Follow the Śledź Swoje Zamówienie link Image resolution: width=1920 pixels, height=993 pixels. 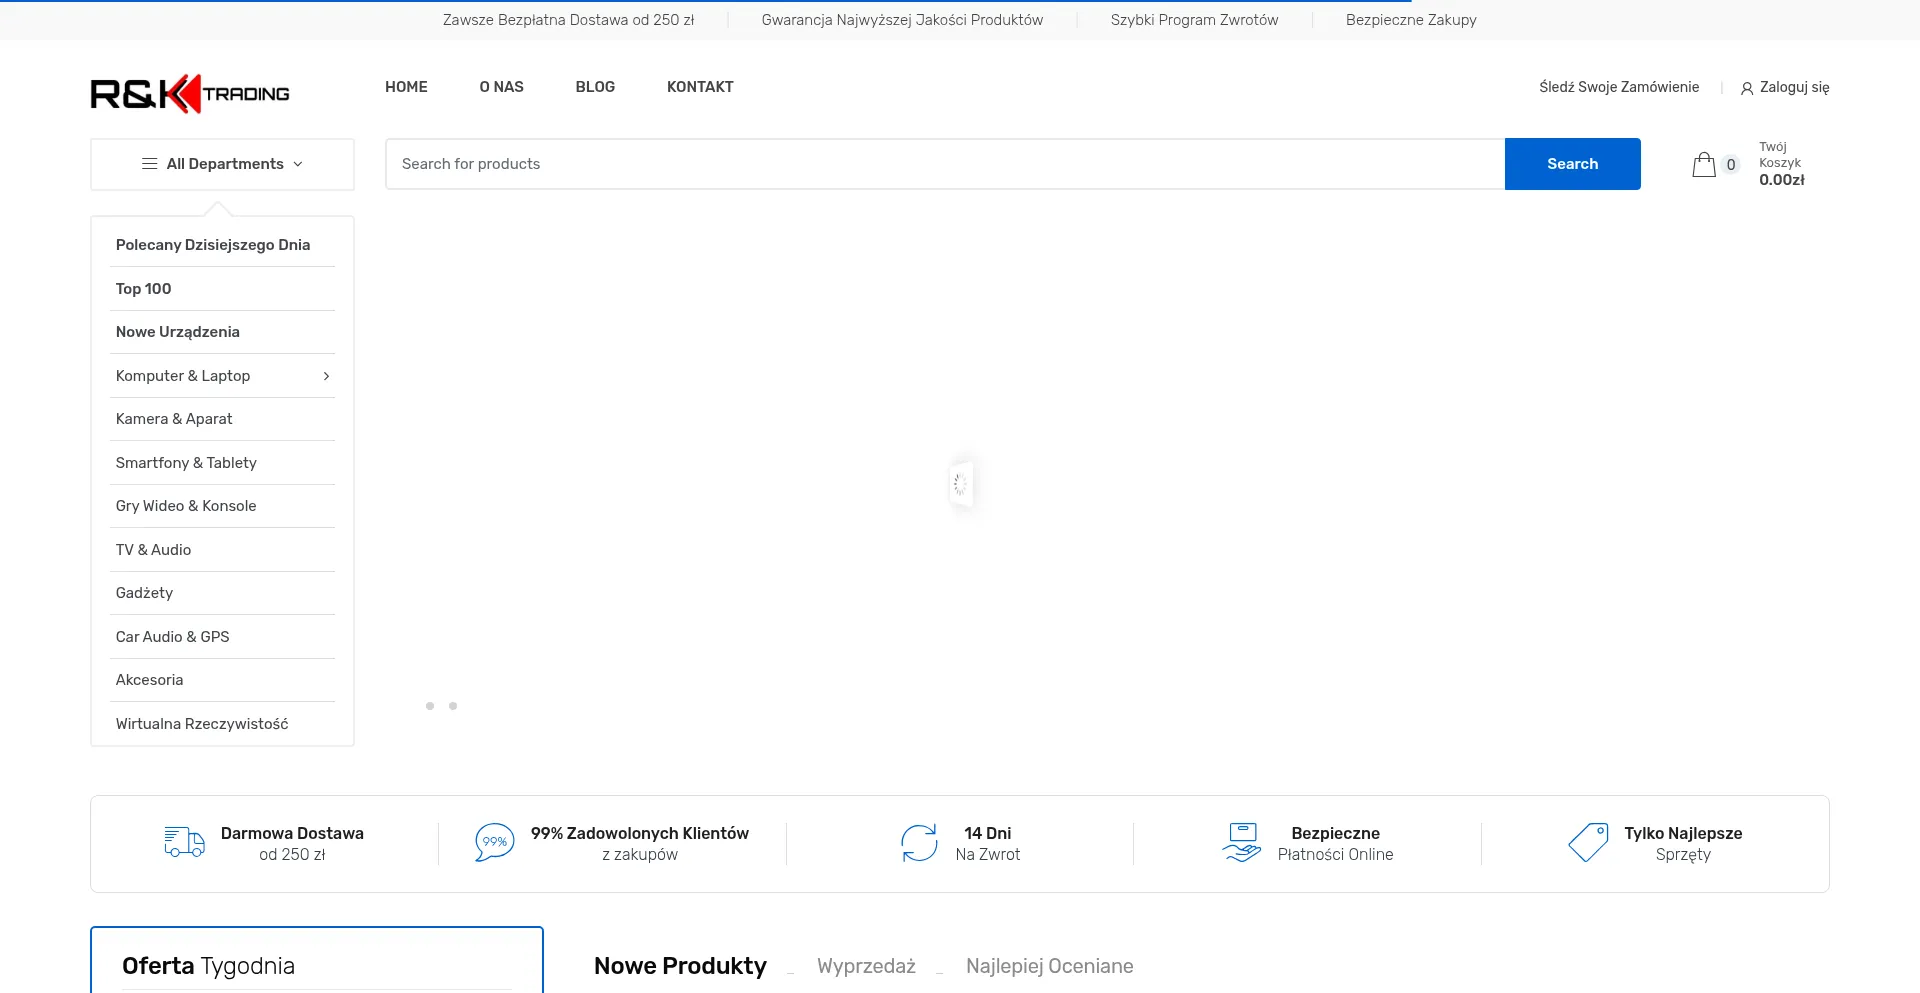(1618, 87)
